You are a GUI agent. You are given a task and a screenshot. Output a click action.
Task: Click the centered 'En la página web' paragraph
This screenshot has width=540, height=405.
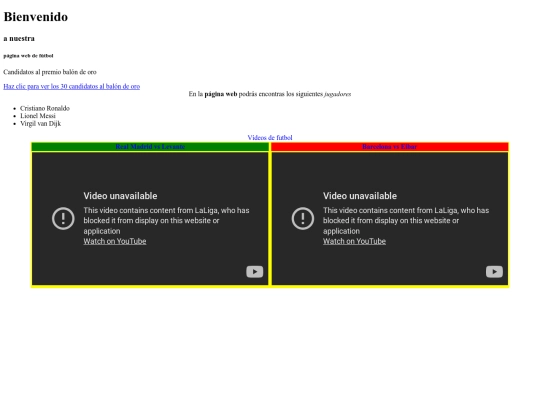pos(270,94)
